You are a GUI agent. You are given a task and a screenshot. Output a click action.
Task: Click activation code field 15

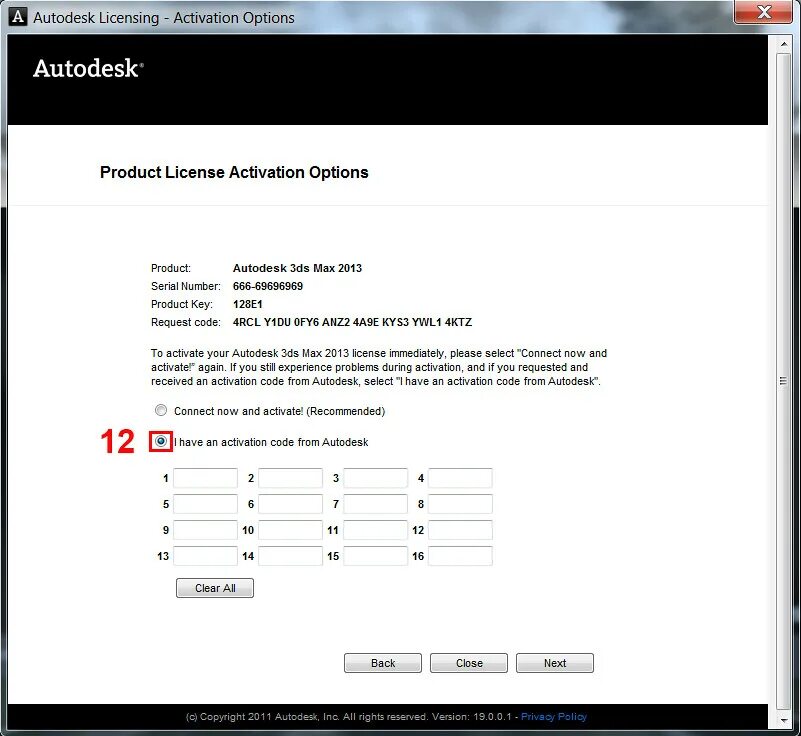(375, 556)
